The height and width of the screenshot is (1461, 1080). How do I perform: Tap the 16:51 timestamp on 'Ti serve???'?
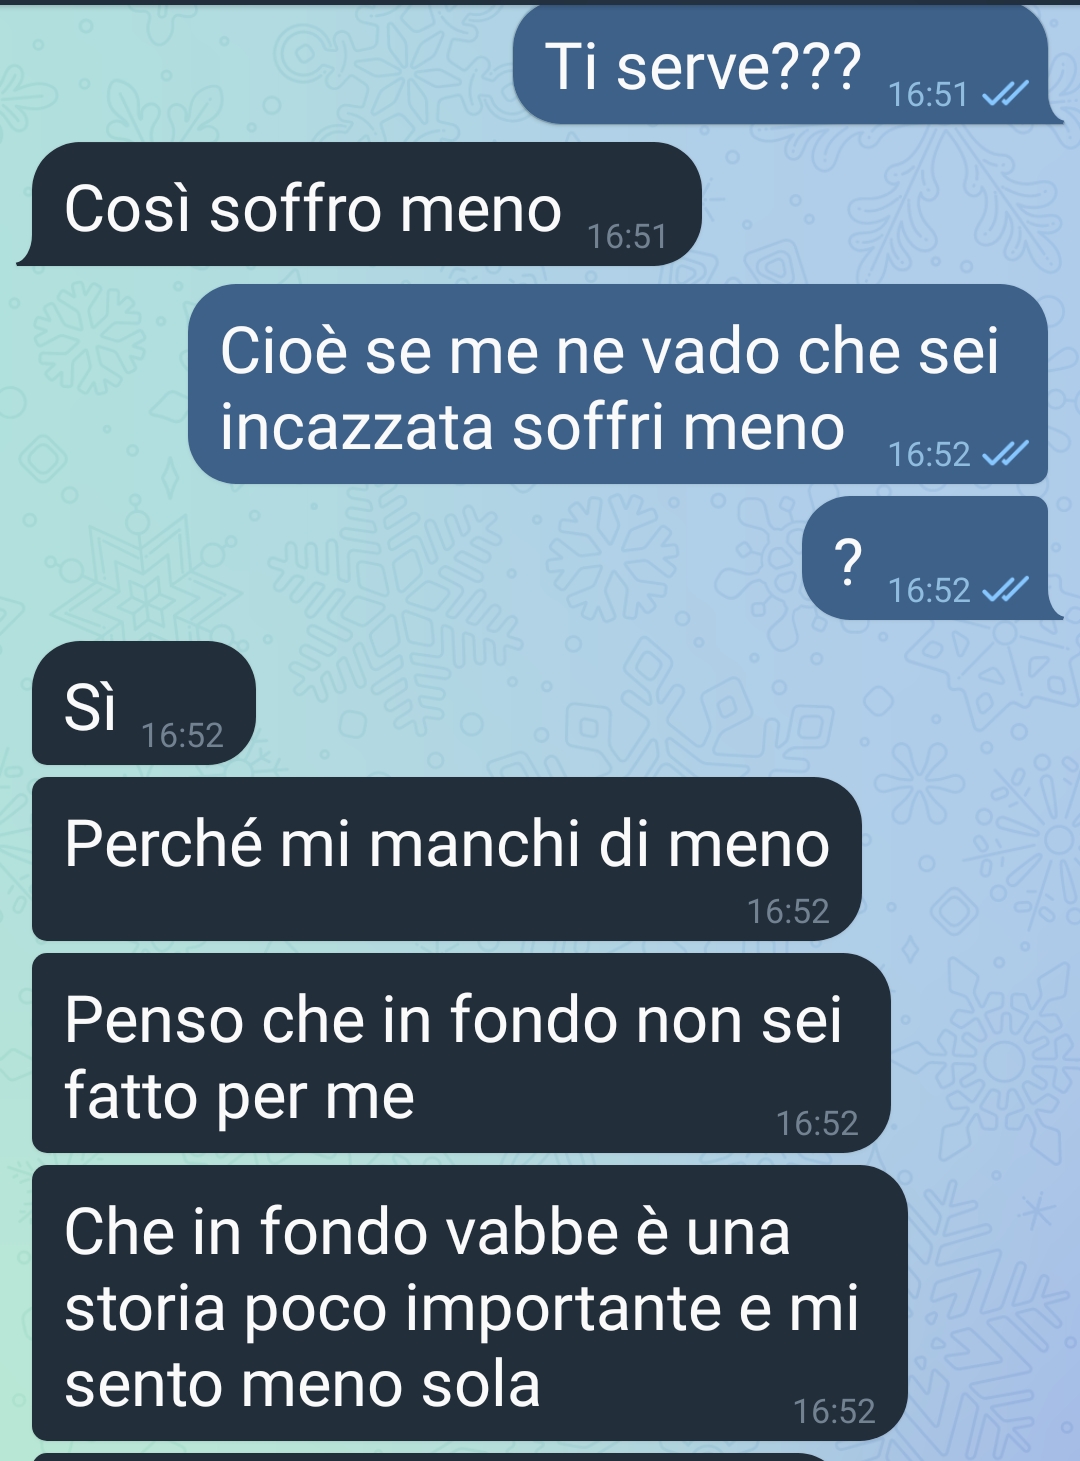point(928,95)
